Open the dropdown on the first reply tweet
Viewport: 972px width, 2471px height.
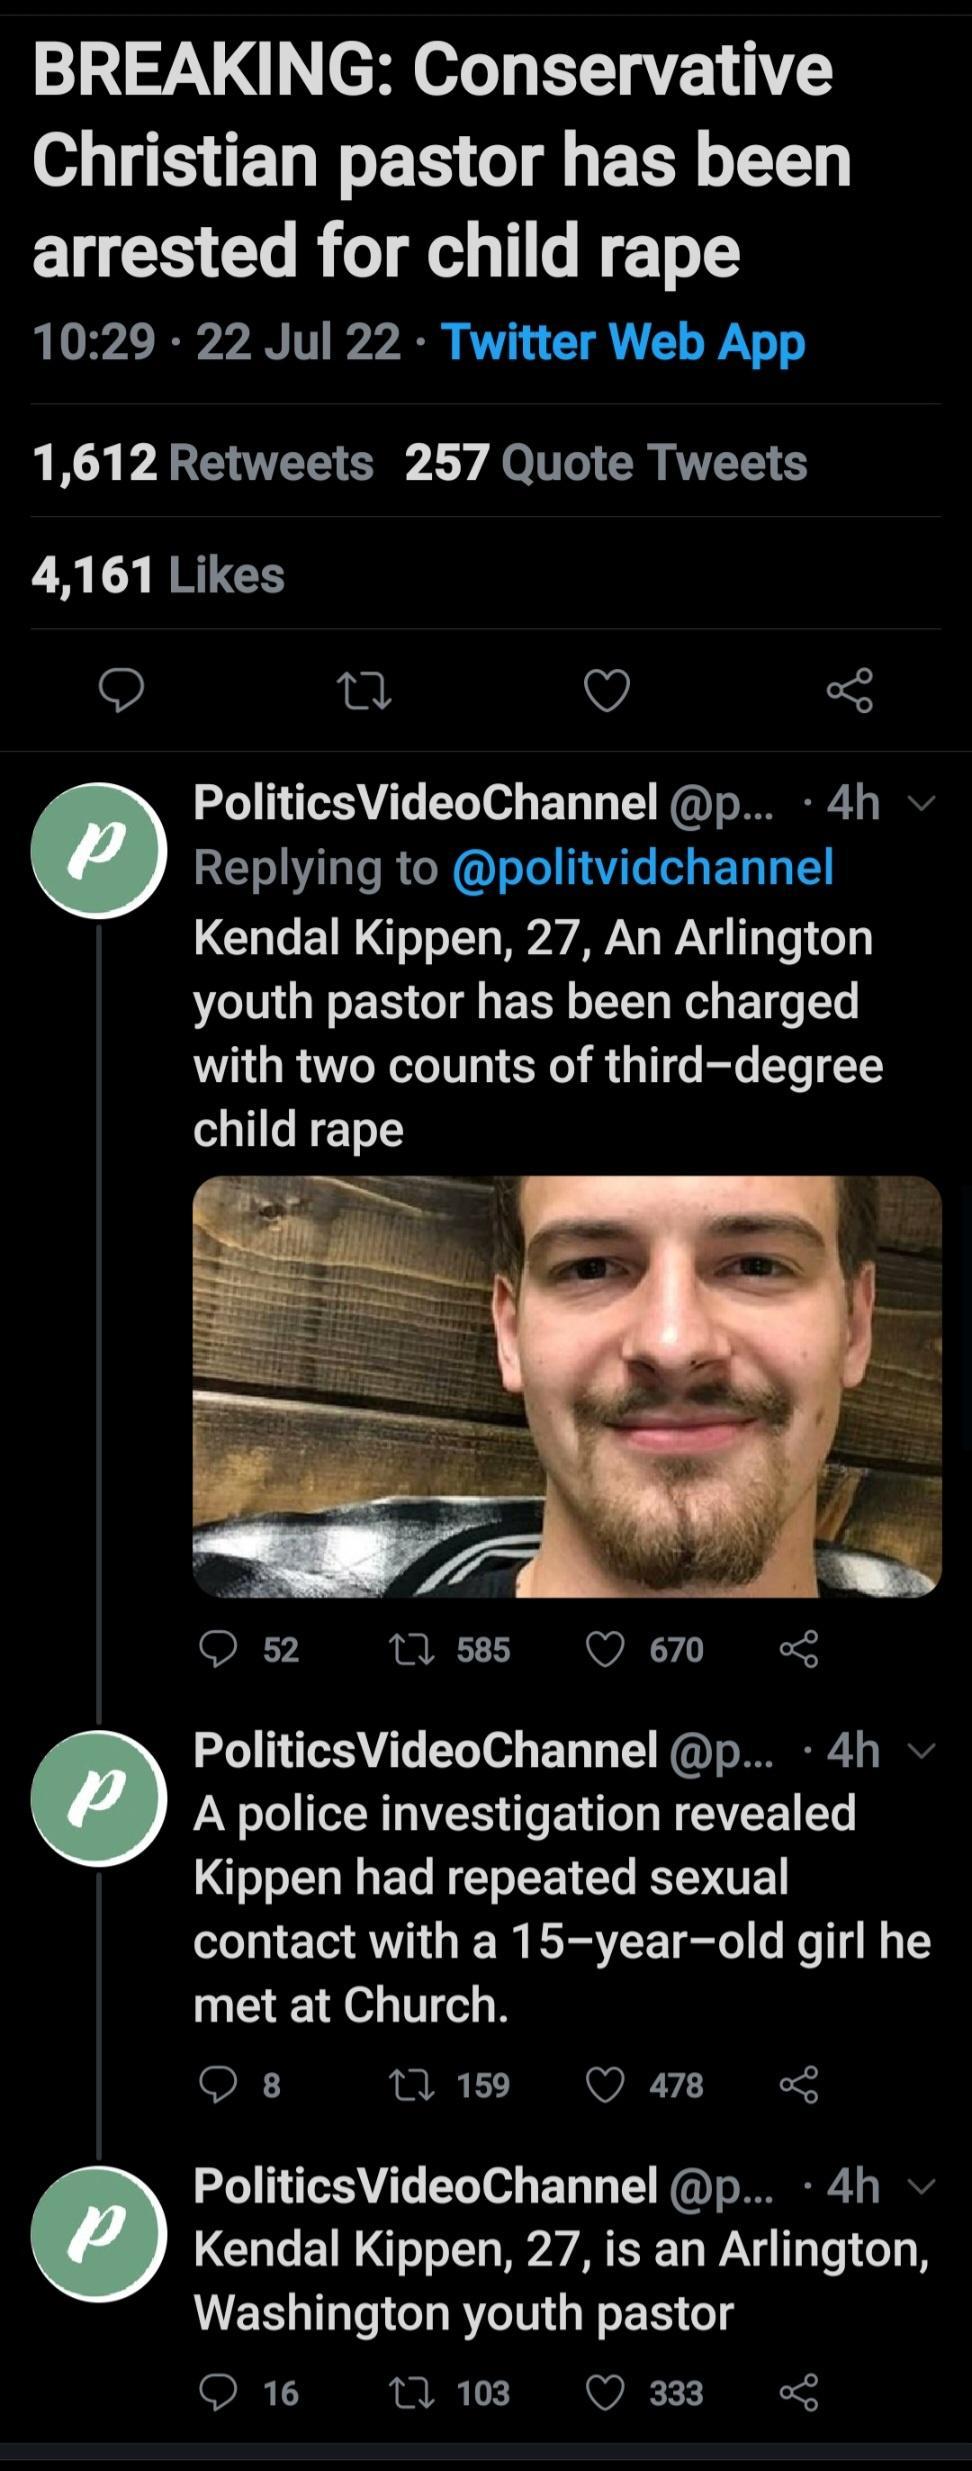click(x=924, y=800)
